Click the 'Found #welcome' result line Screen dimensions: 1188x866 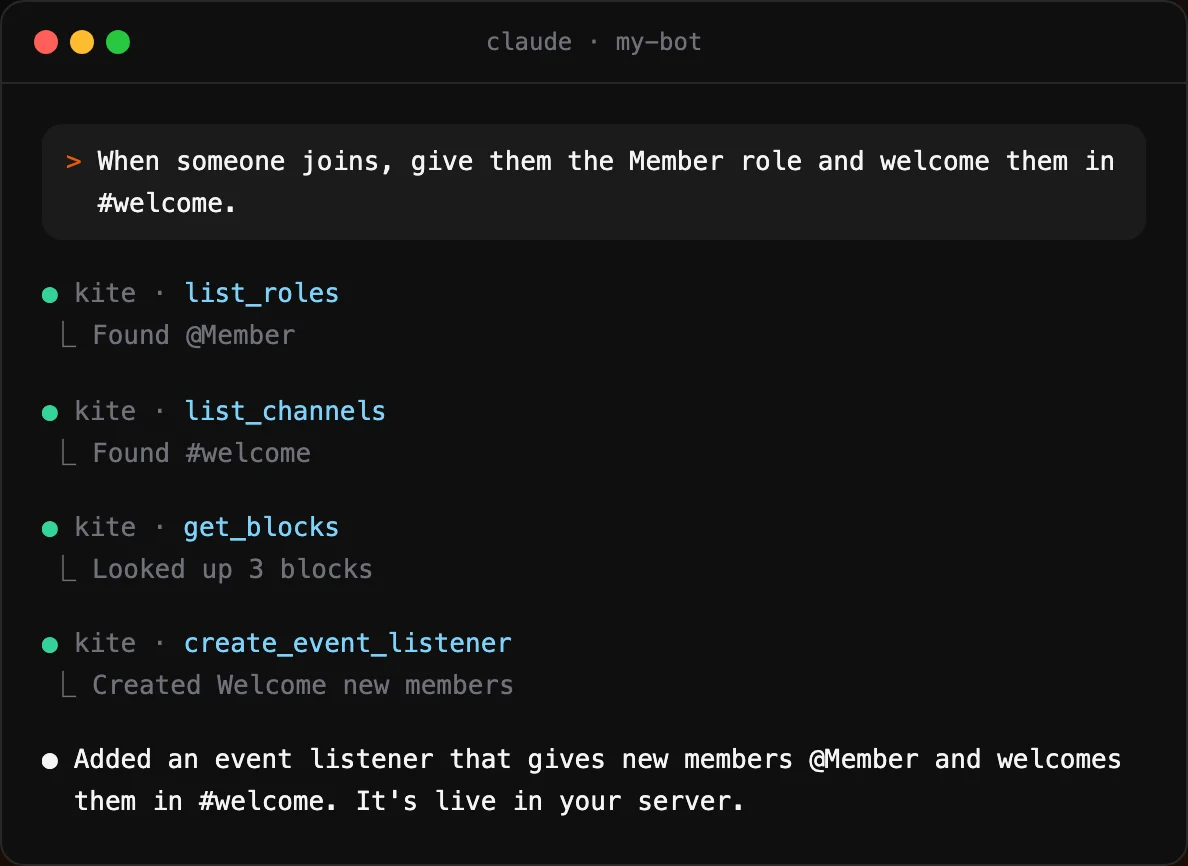click(x=202, y=454)
